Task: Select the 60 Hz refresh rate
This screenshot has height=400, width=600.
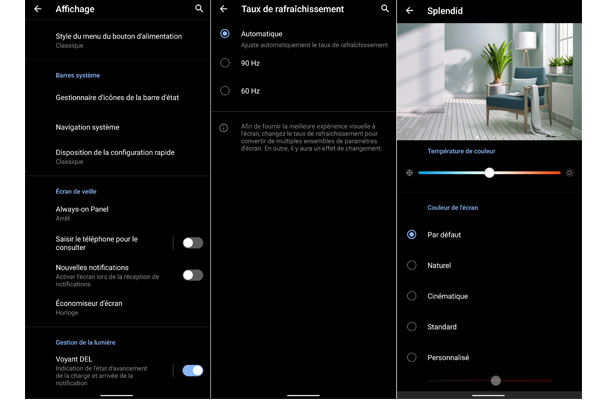Action: tap(224, 91)
